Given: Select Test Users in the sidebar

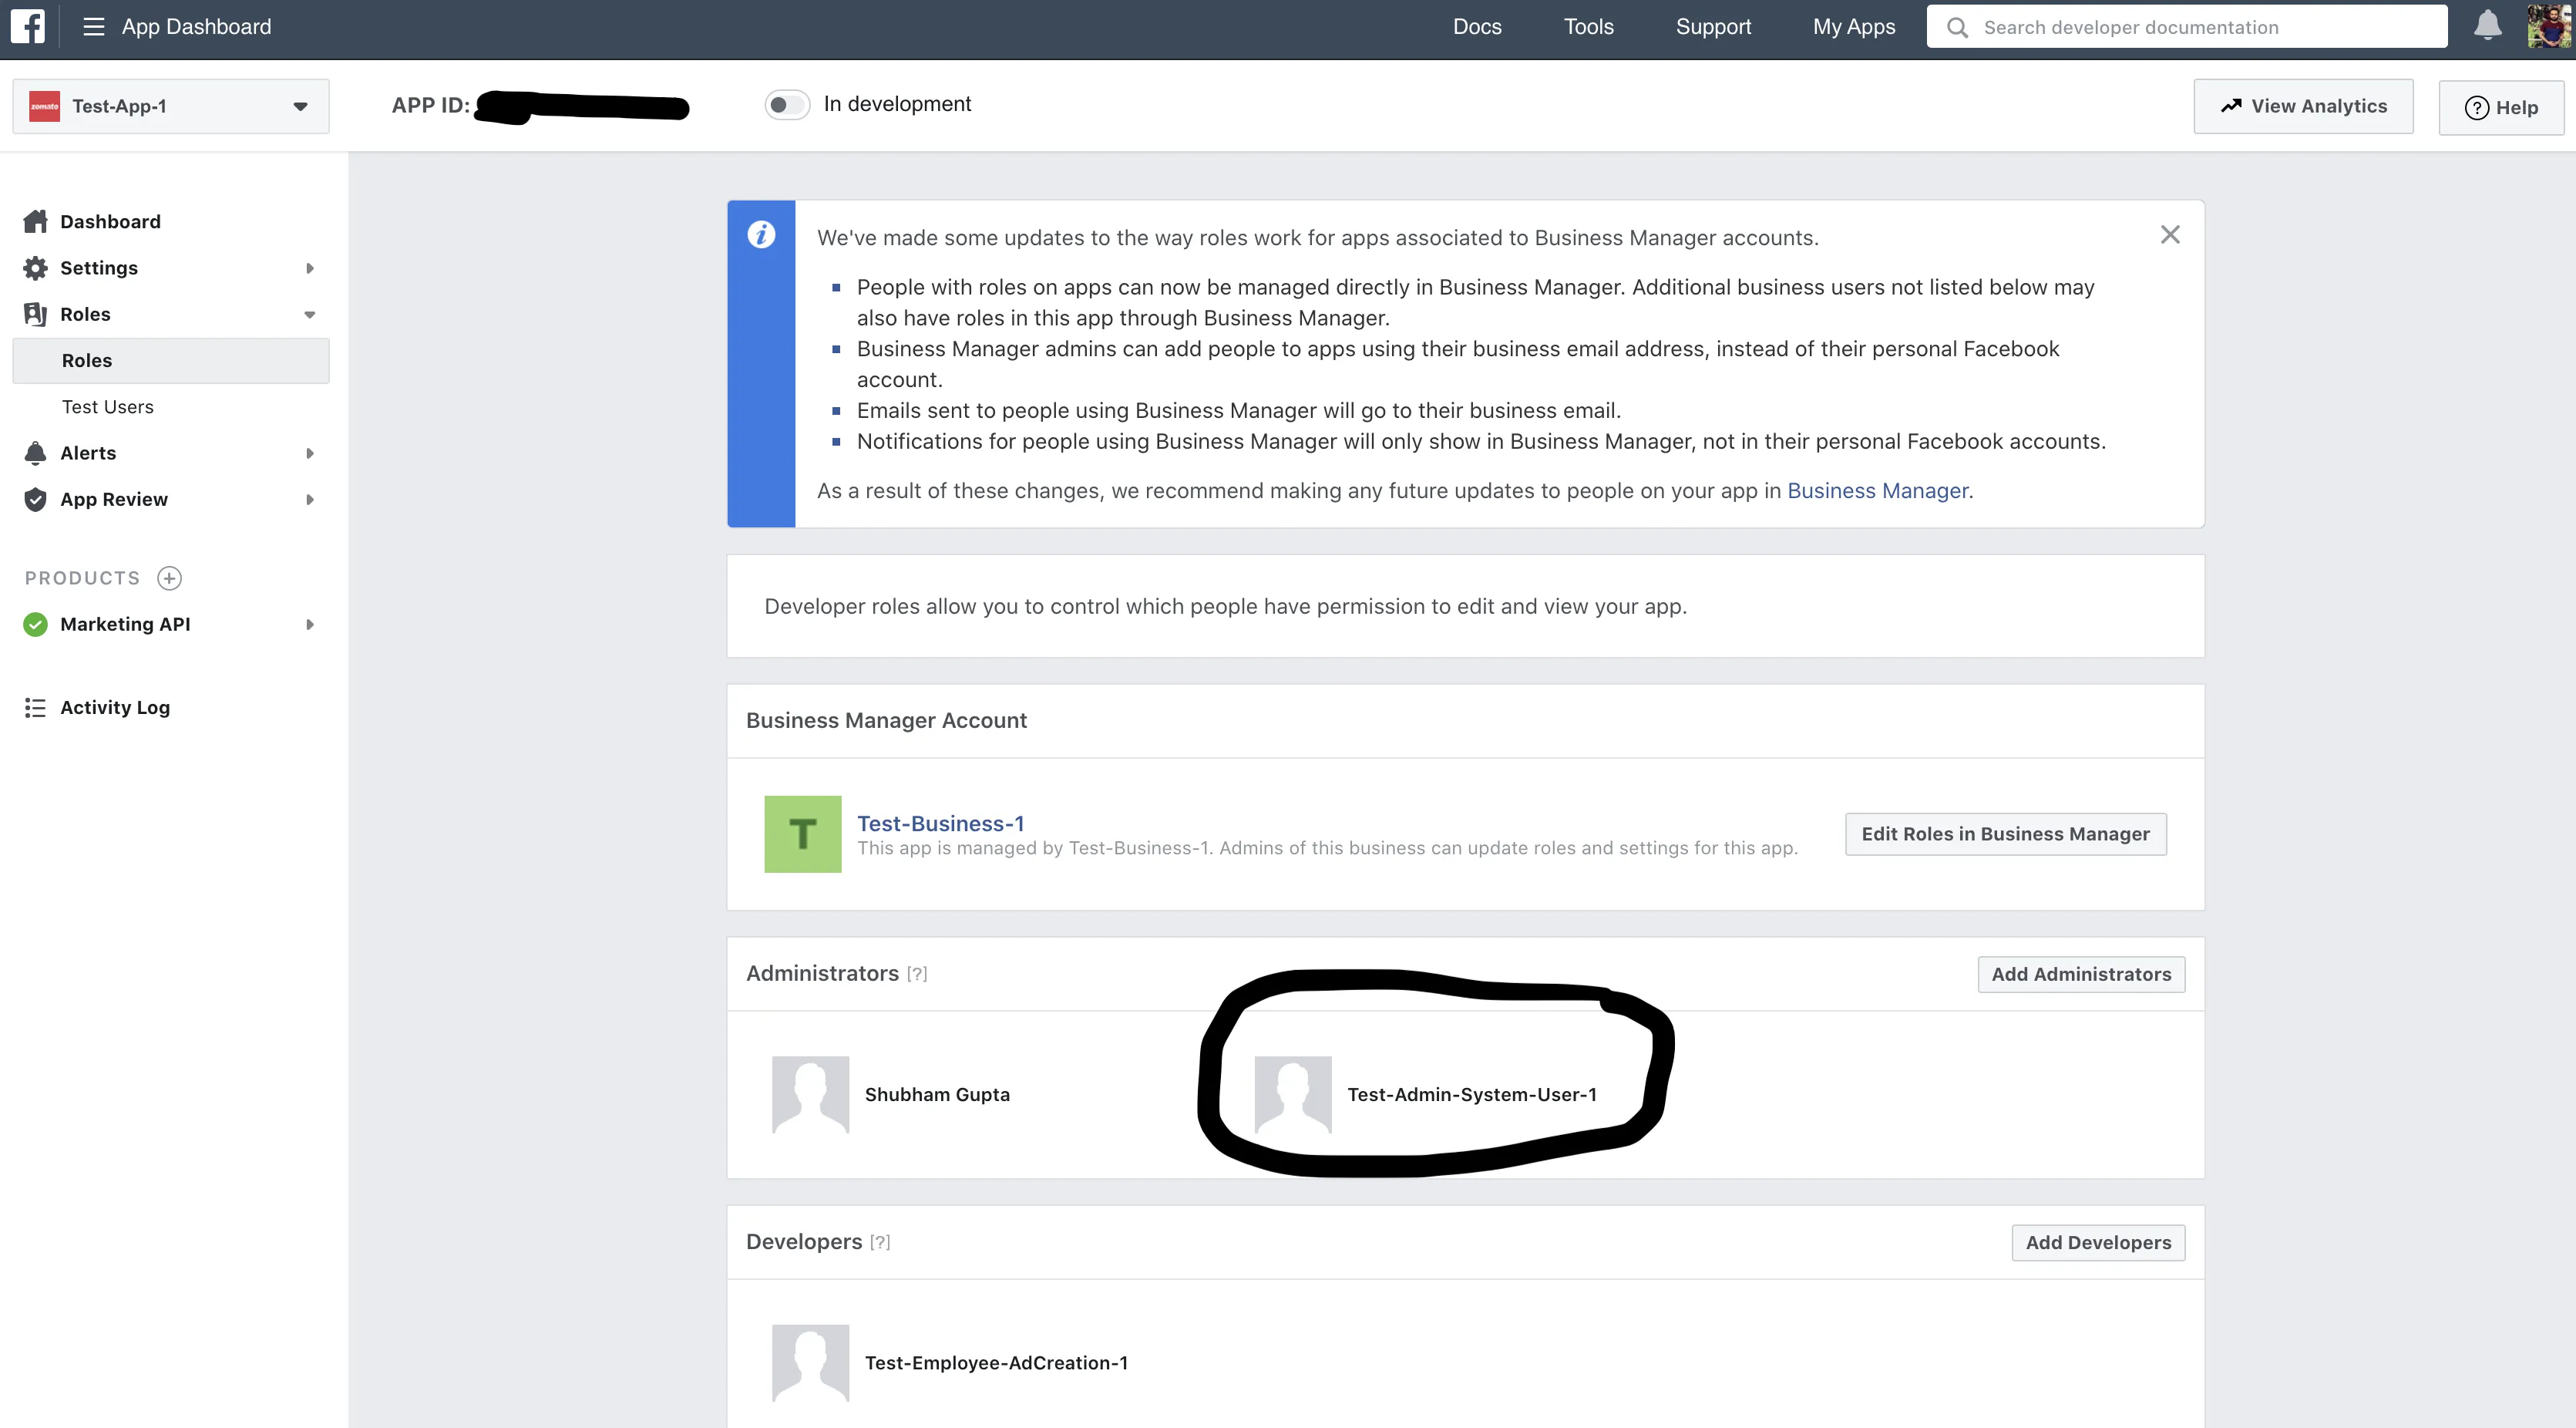Looking at the screenshot, I should pyautogui.click(x=108, y=407).
